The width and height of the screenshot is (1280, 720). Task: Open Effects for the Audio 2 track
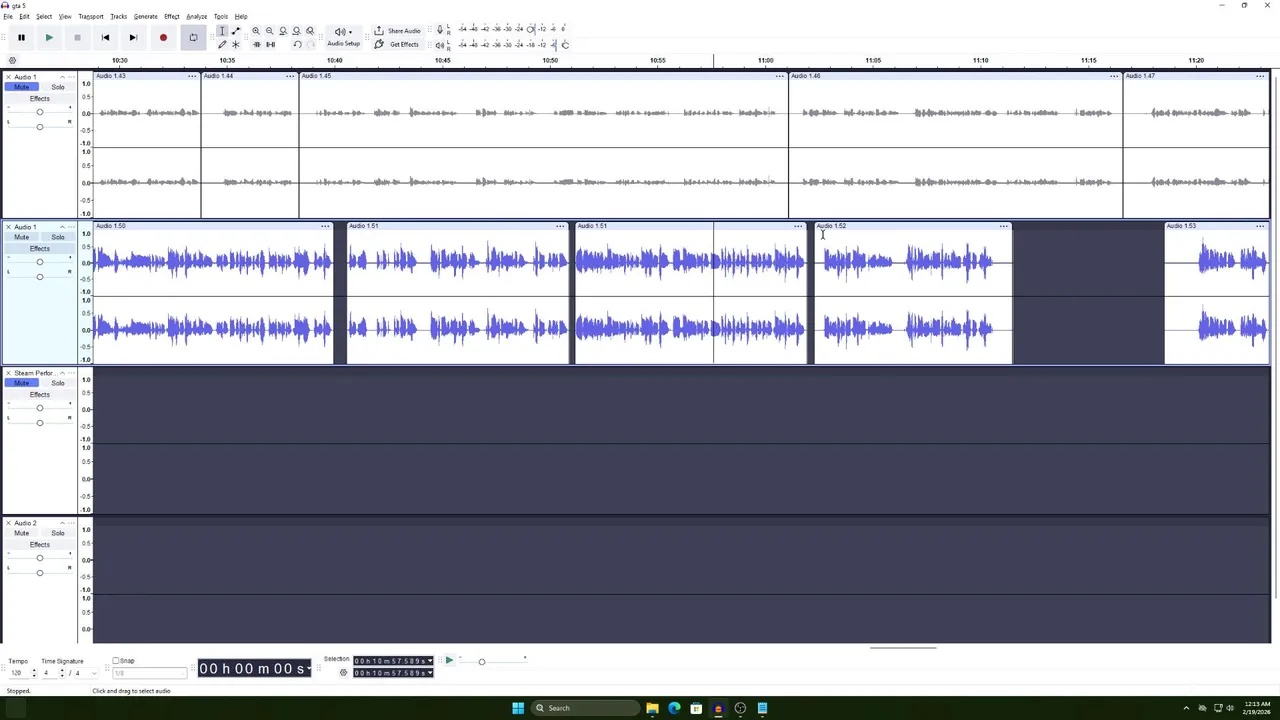(x=39, y=545)
